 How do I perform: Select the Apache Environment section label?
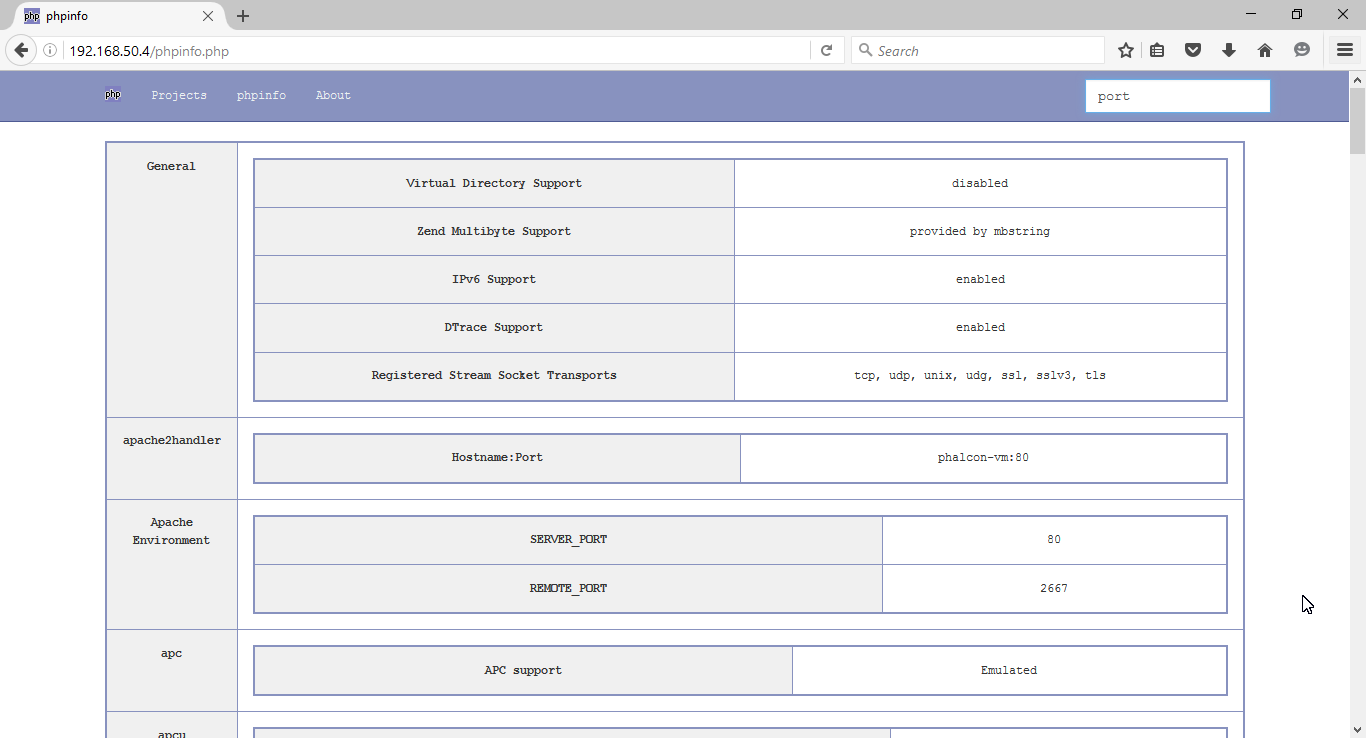tap(171, 531)
